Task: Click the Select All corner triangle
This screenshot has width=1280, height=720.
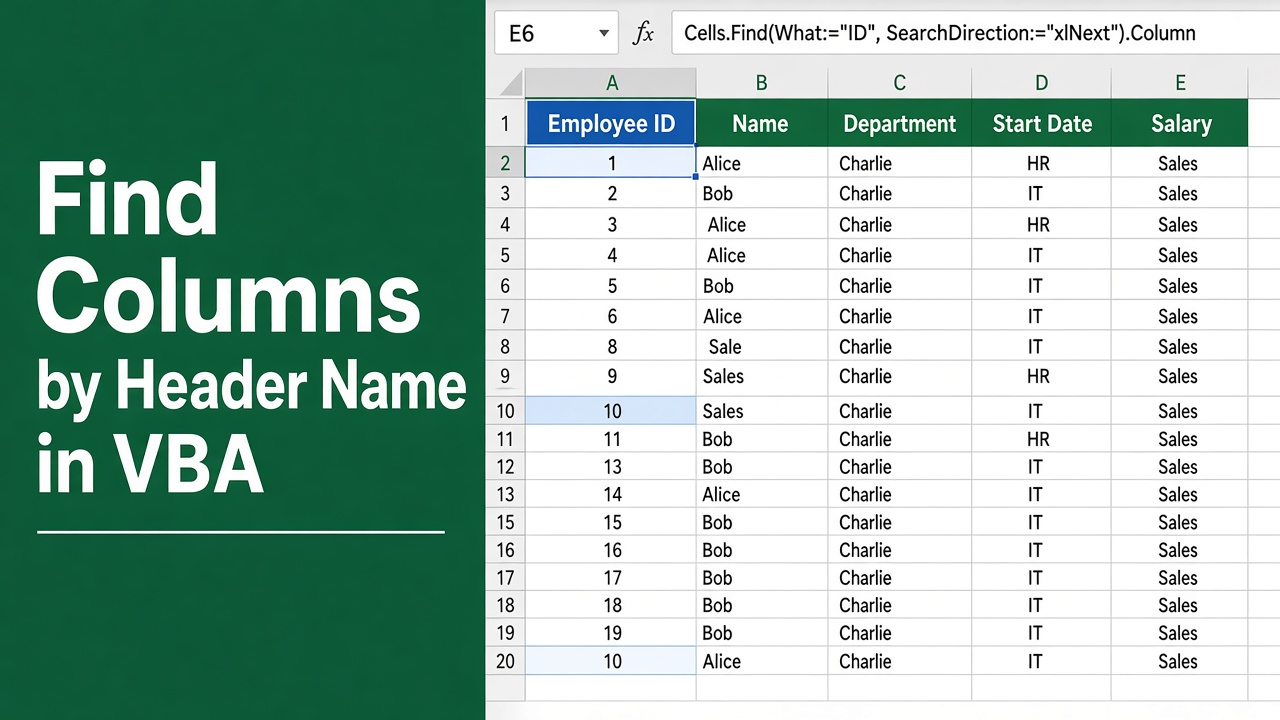Action: click(x=509, y=83)
